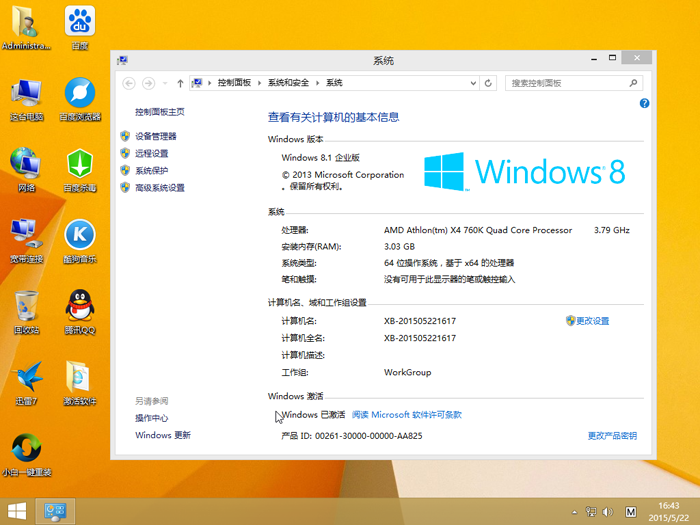Viewport: 700px width, 525px height.
Task: Click the processor value AMD Athlon text
Action: 478,230
